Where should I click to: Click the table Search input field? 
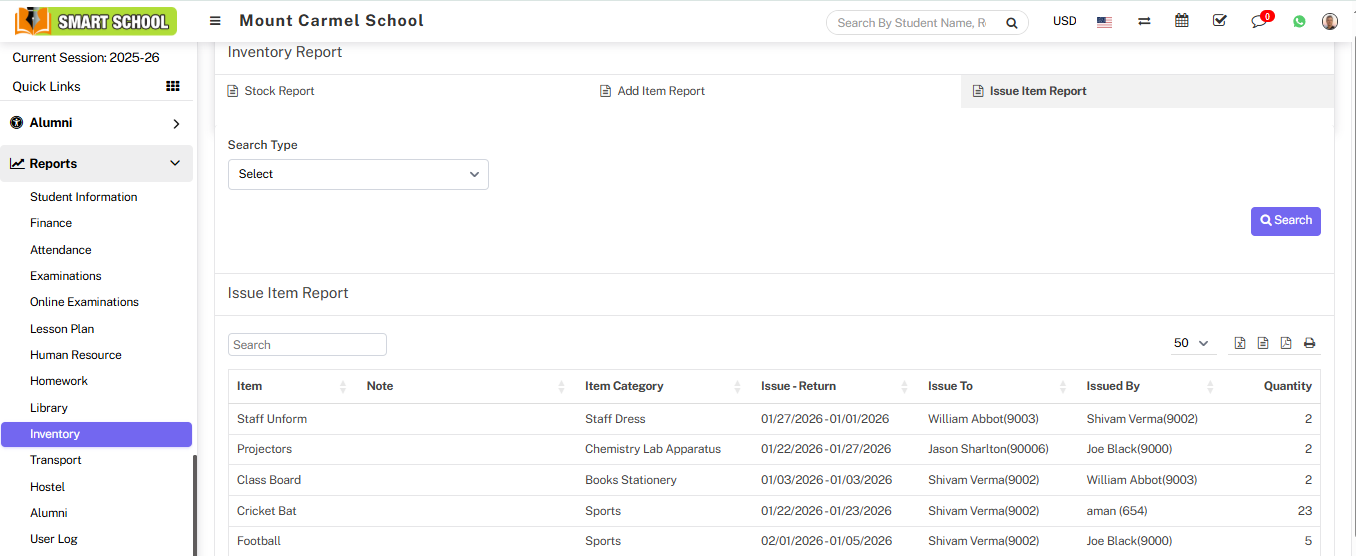click(x=307, y=345)
